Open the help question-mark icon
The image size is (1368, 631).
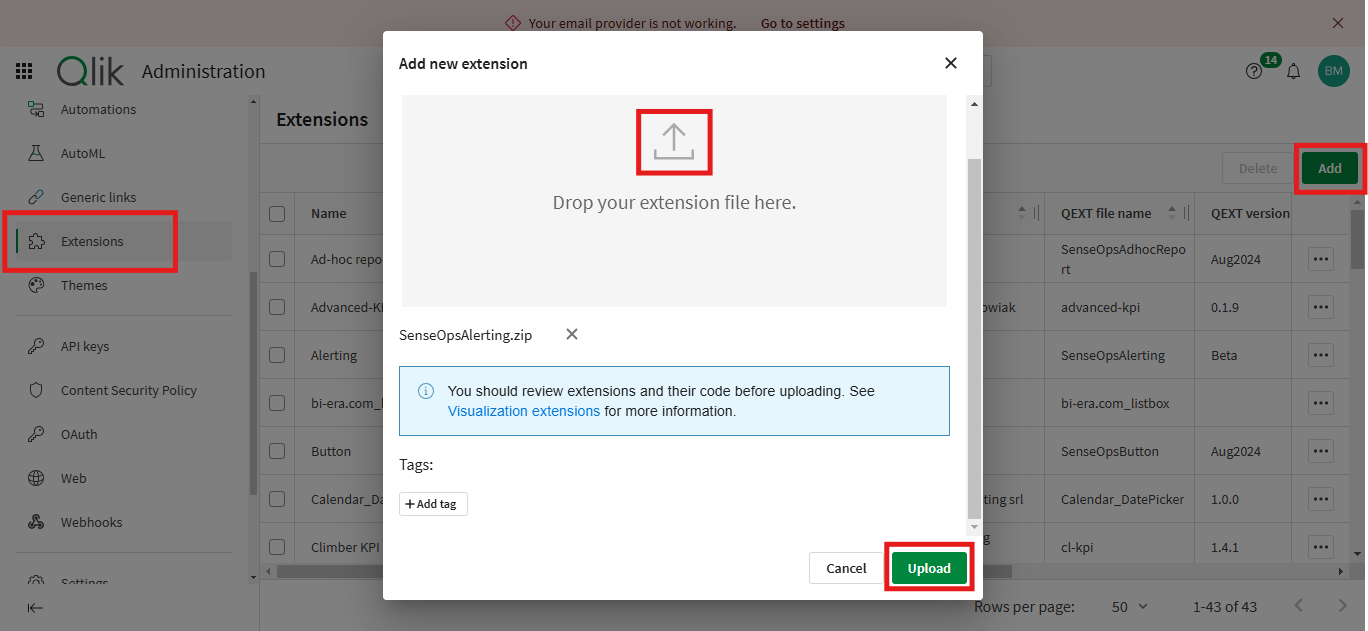click(1253, 70)
